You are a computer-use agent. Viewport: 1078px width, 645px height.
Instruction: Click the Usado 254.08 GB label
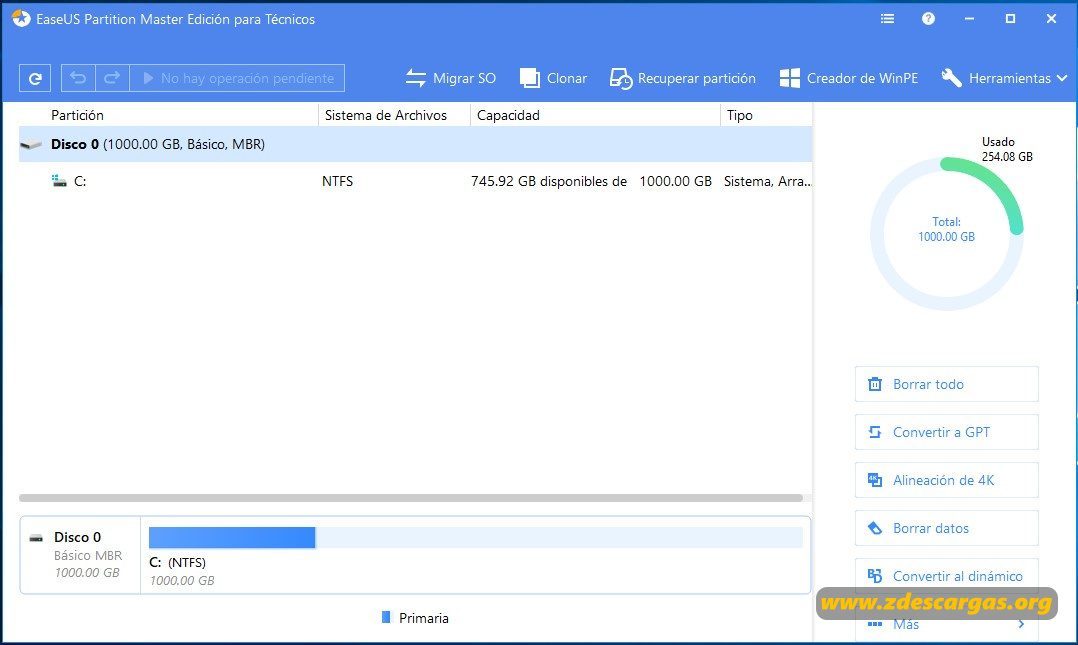1007,149
